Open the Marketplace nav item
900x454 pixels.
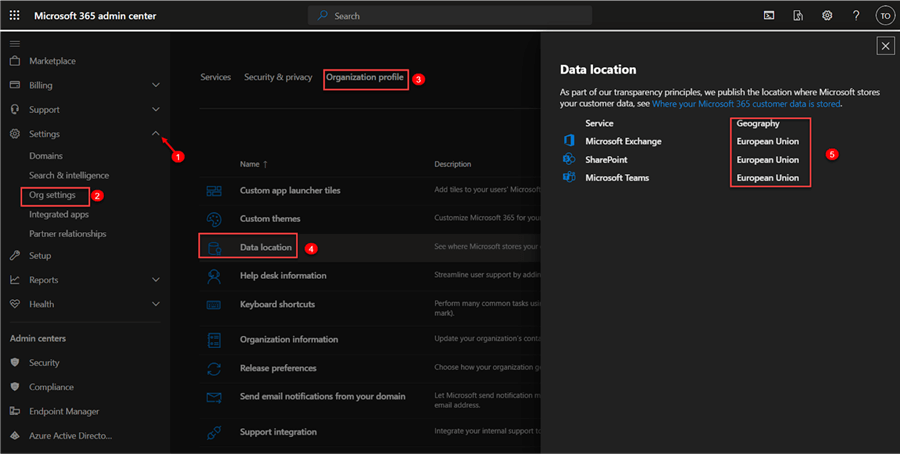[x=52, y=61]
